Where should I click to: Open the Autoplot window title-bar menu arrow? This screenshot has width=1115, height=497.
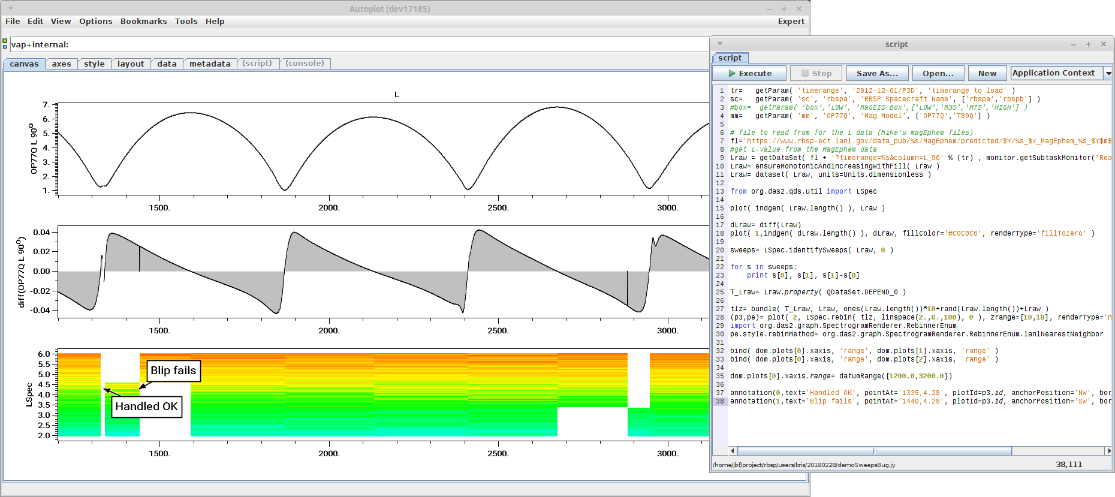[x=9, y=7]
